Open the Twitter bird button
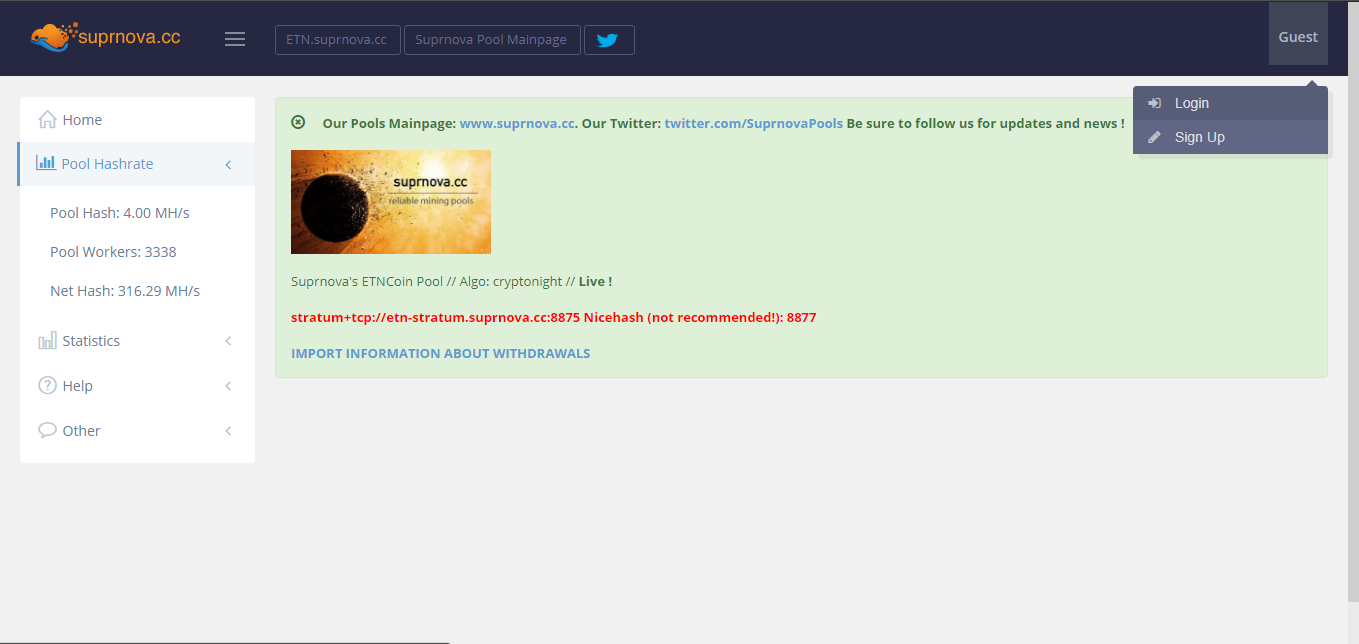The image size is (1359, 644). point(609,40)
